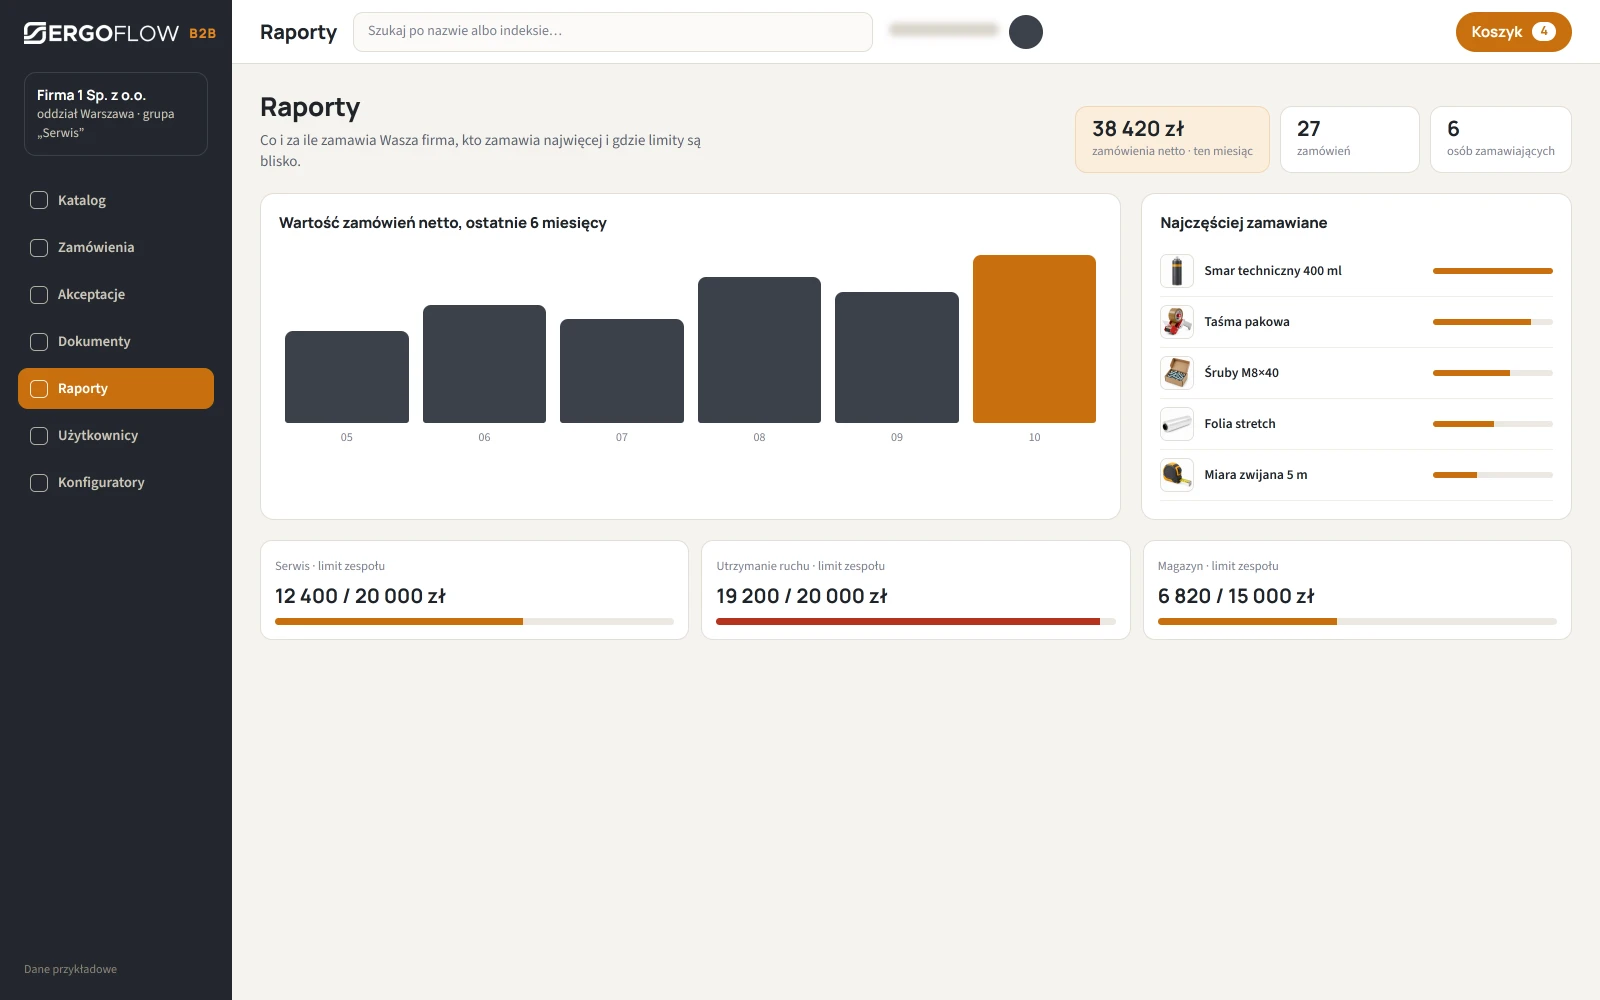Click the 6 osób zamawiających card
This screenshot has width=1600, height=1000.
pyautogui.click(x=1501, y=139)
